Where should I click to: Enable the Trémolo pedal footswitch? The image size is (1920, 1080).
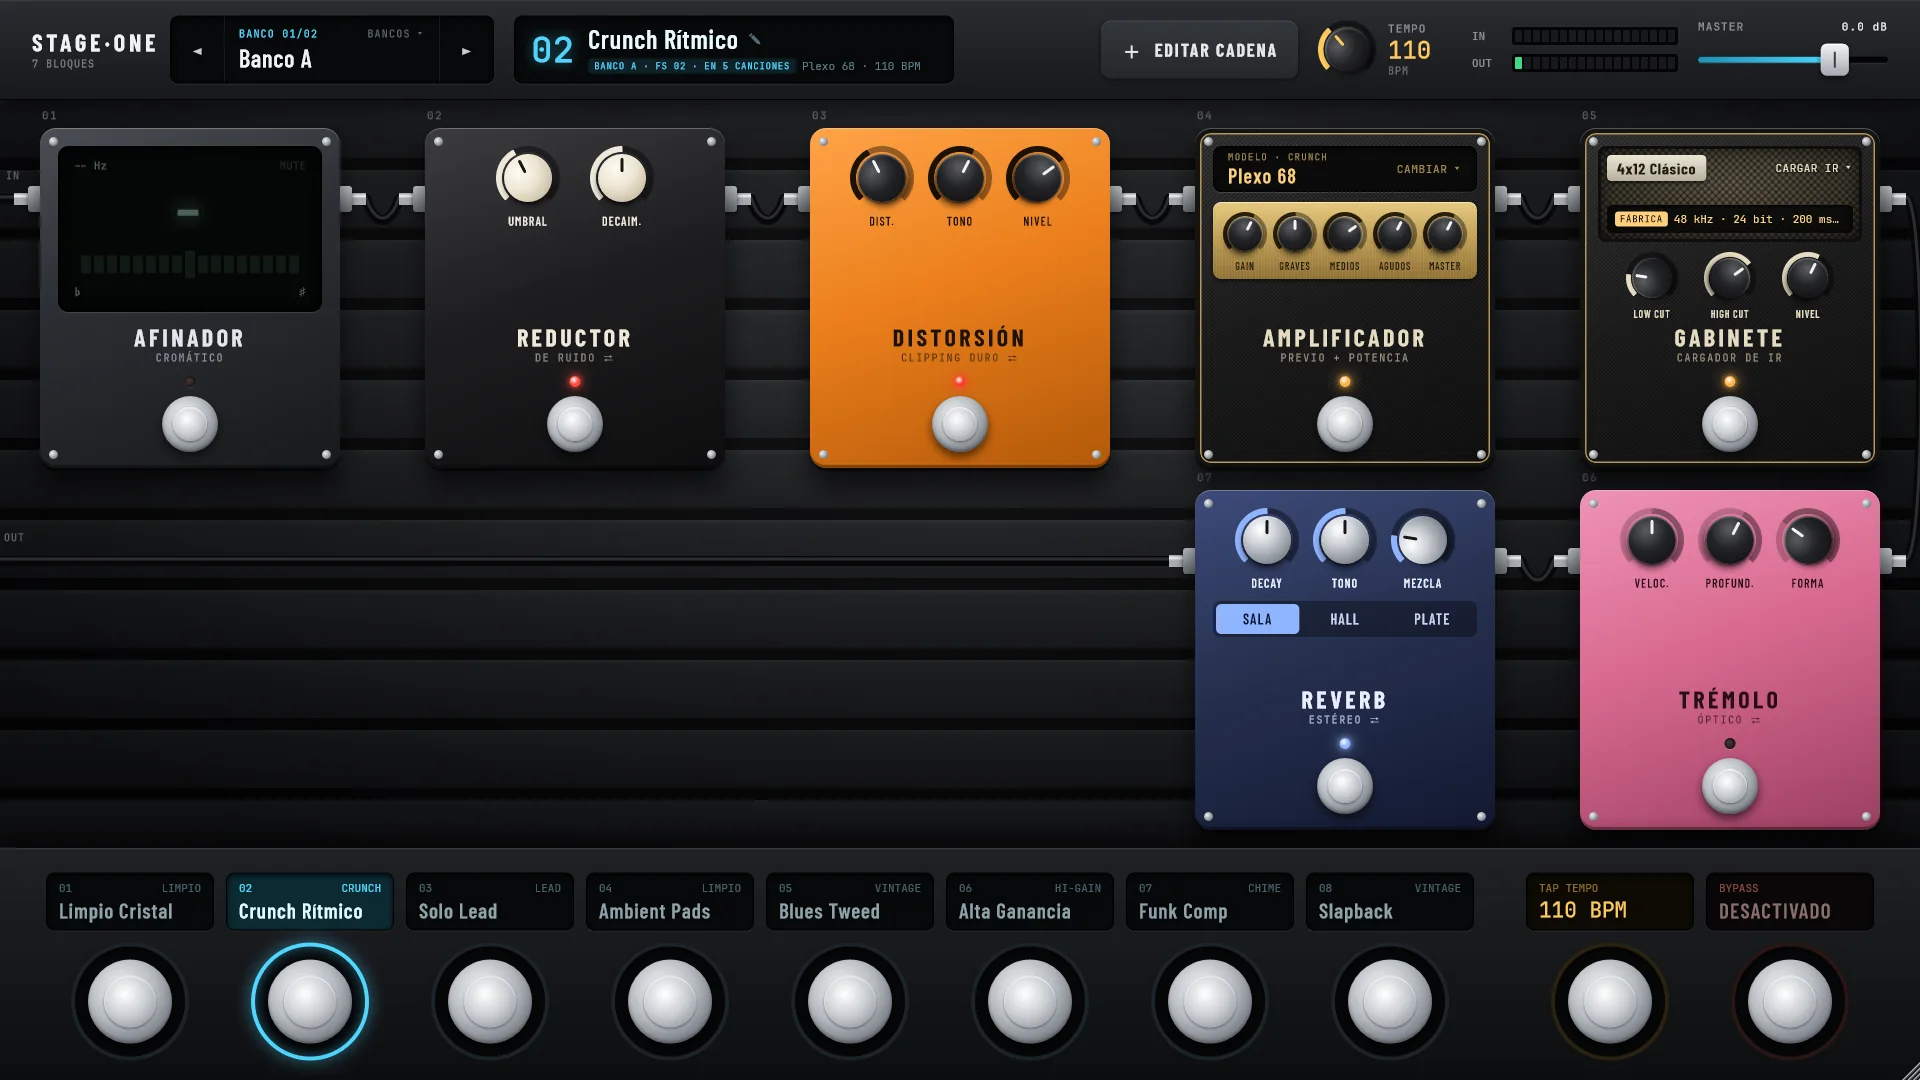tap(1730, 786)
